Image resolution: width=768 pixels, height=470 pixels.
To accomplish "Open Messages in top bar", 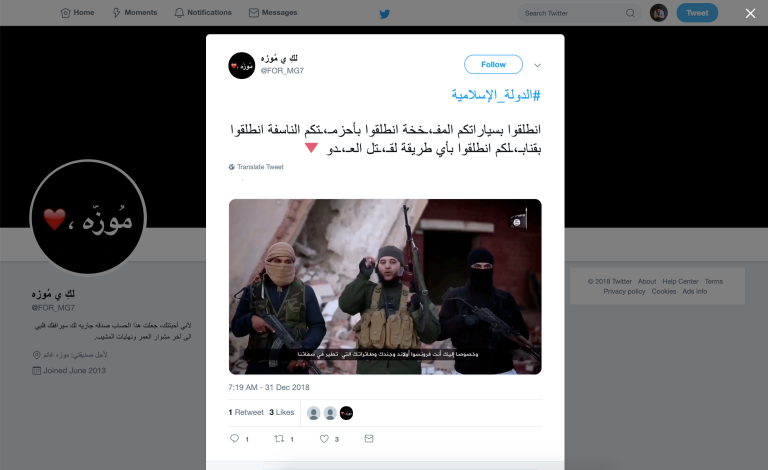I will (x=273, y=13).
